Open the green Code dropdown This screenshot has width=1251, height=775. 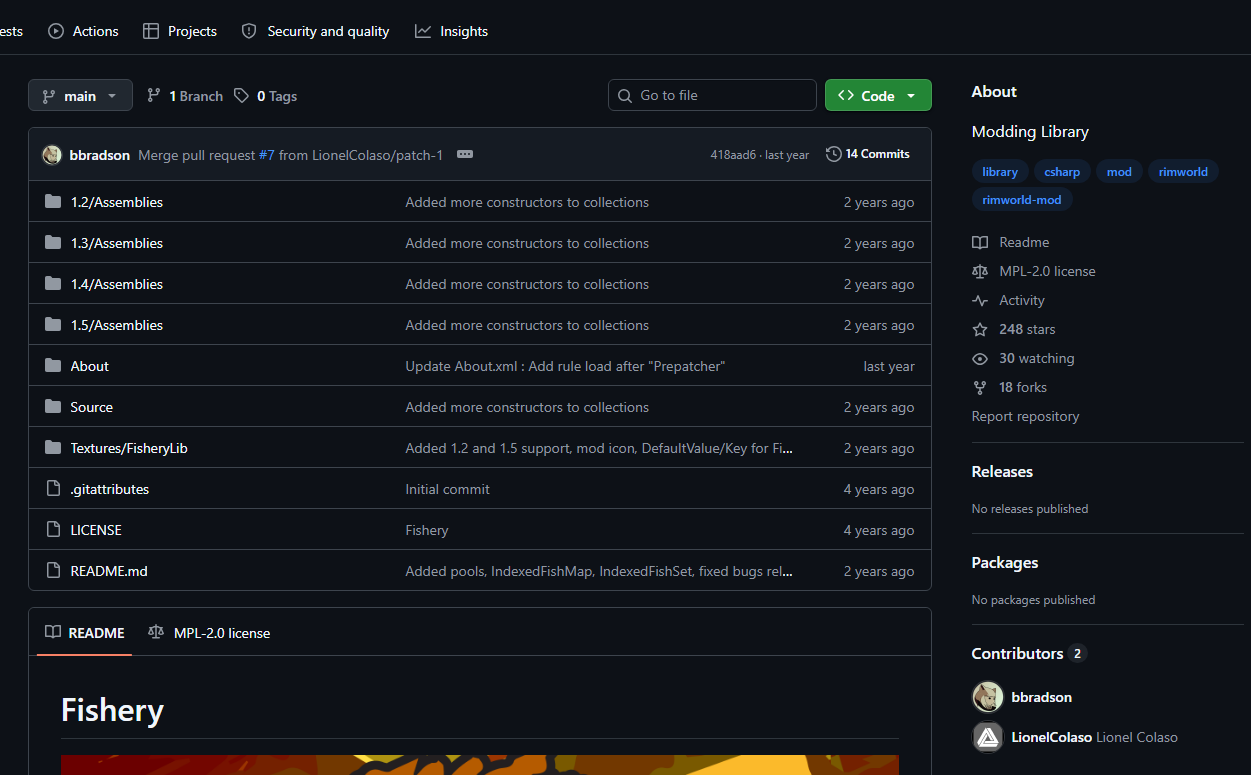click(878, 95)
